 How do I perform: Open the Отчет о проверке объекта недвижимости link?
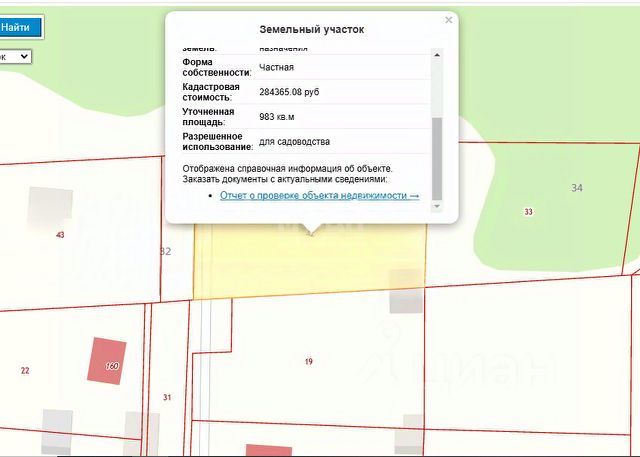click(x=320, y=195)
